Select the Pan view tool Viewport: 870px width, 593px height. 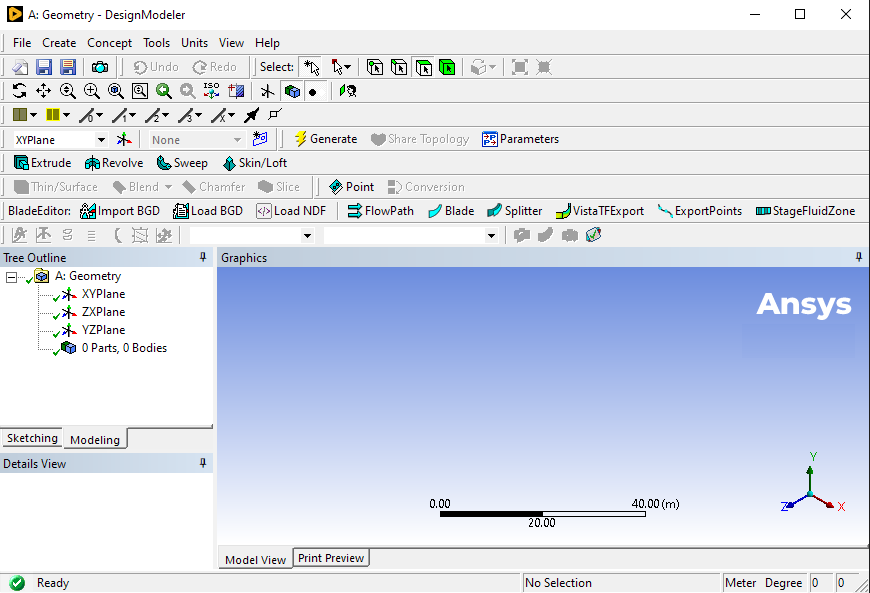click(x=43, y=90)
